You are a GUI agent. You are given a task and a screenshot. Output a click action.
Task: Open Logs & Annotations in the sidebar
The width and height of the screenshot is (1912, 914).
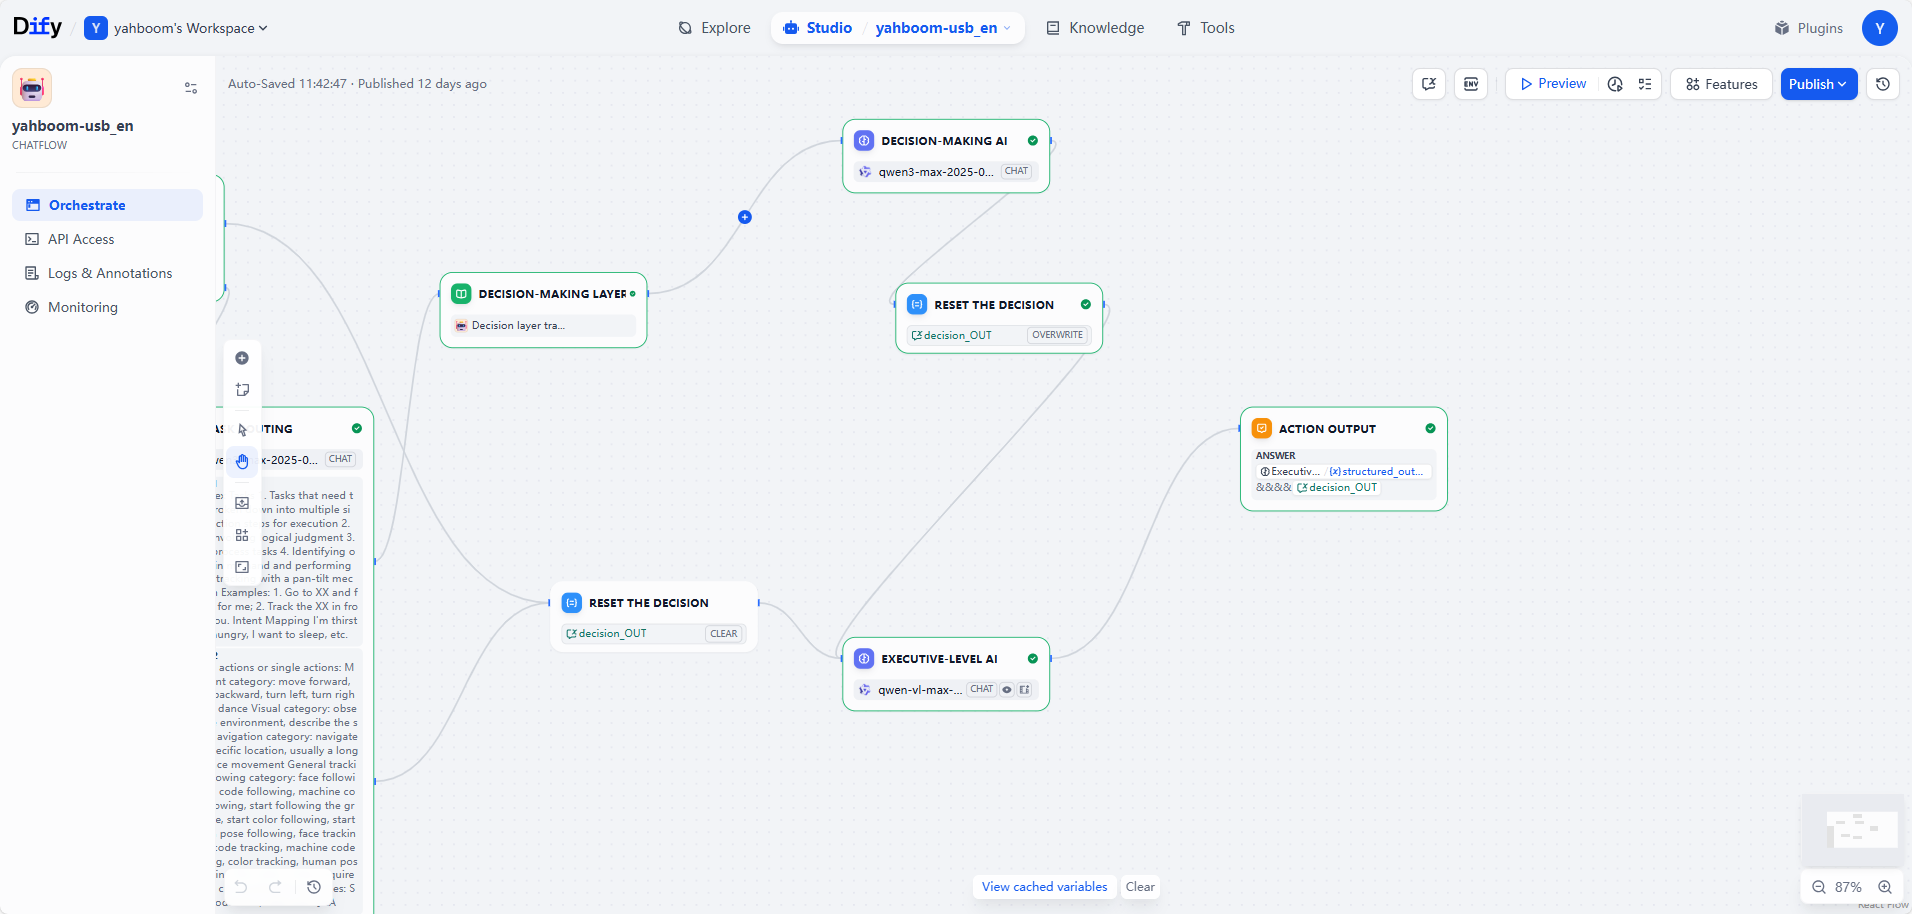107,273
